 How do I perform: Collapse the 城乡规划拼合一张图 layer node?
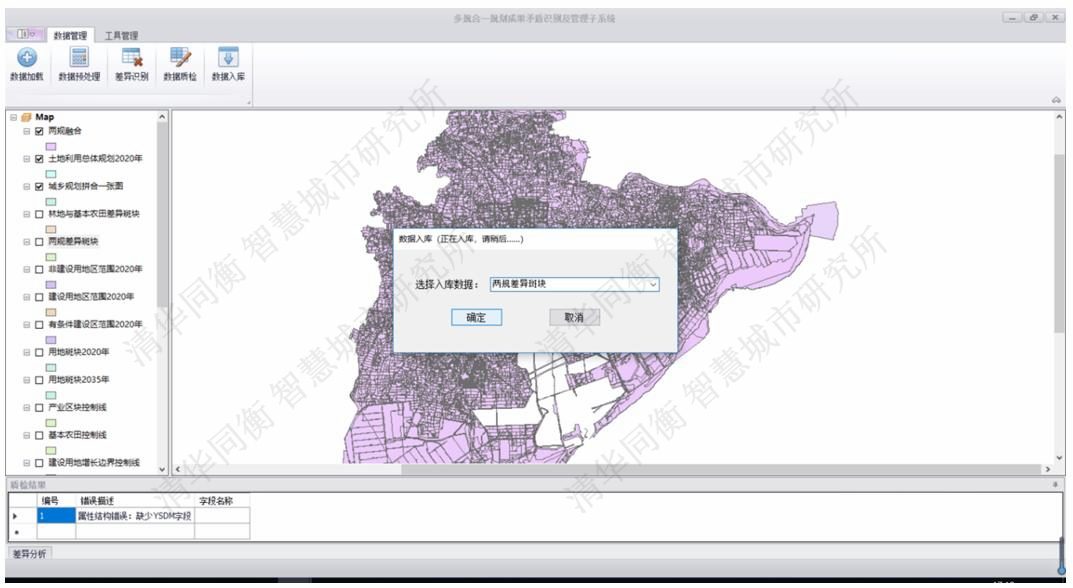pos(26,186)
